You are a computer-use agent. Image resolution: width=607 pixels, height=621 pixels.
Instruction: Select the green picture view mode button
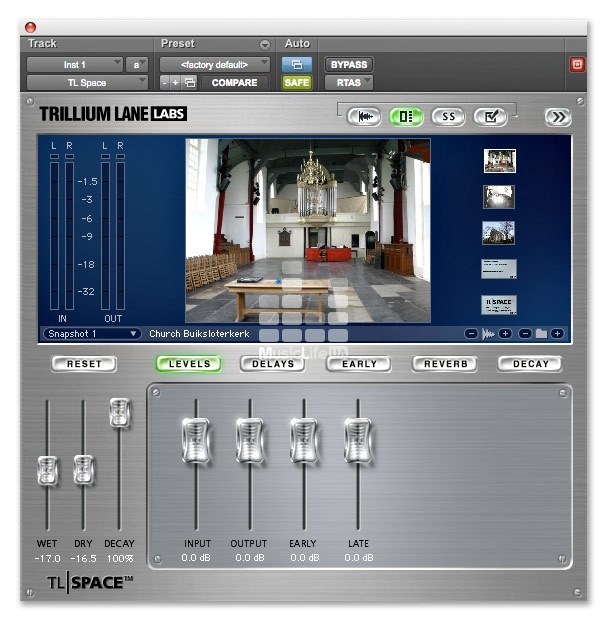point(406,117)
